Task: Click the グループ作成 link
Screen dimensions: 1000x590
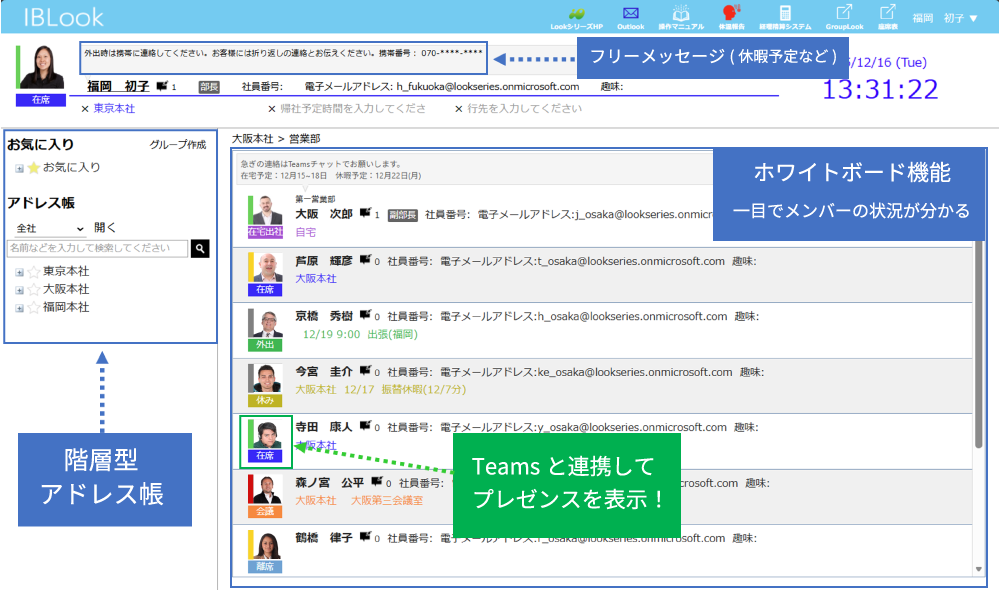Action: click(177, 145)
